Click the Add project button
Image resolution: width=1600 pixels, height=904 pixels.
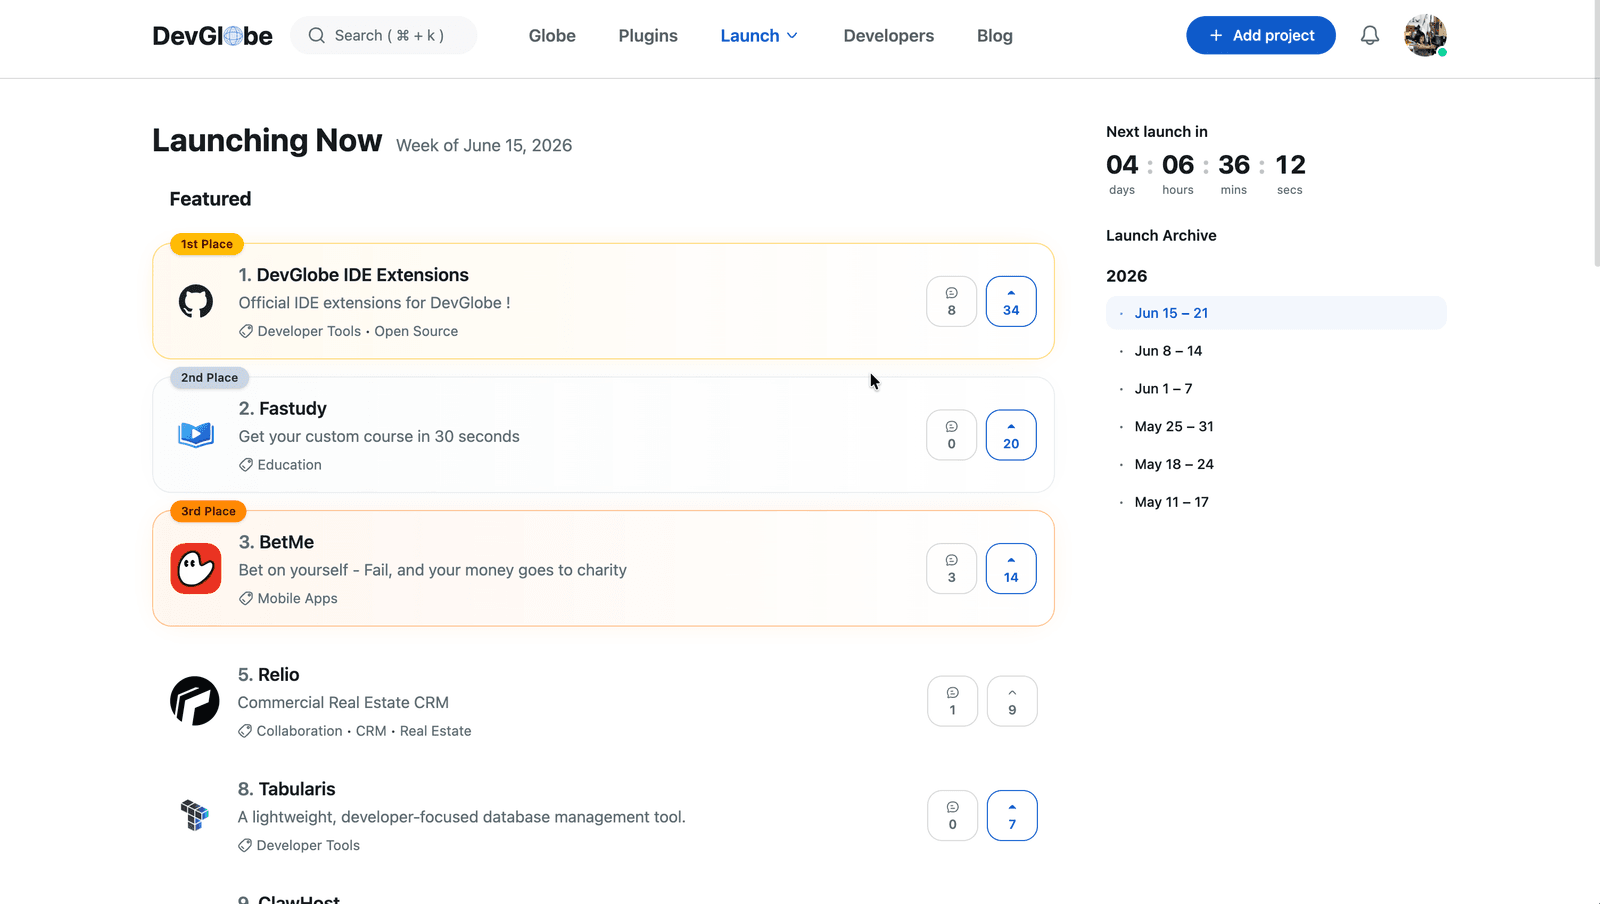click(x=1261, y=35)
